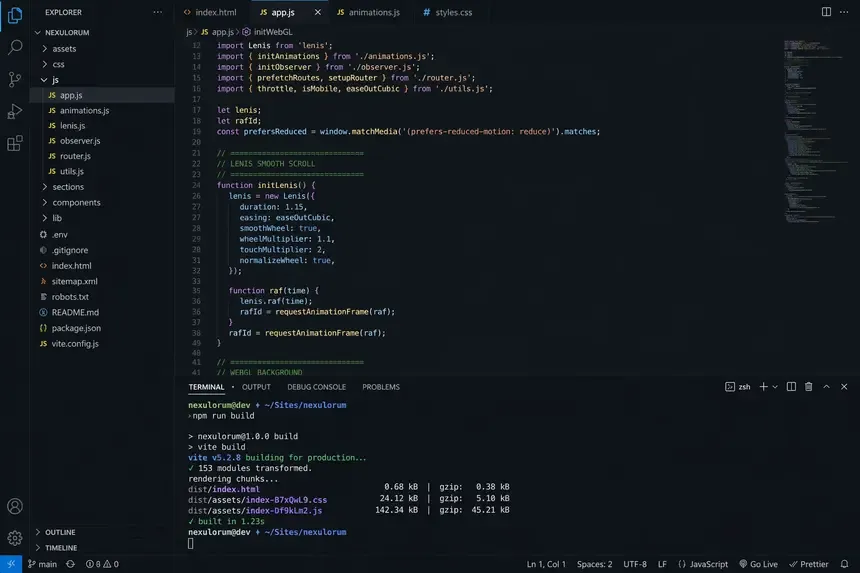This screenshot has width=860, height=573.
Task: Open sitemap.xml in explorer
Action: coord(103,281)
